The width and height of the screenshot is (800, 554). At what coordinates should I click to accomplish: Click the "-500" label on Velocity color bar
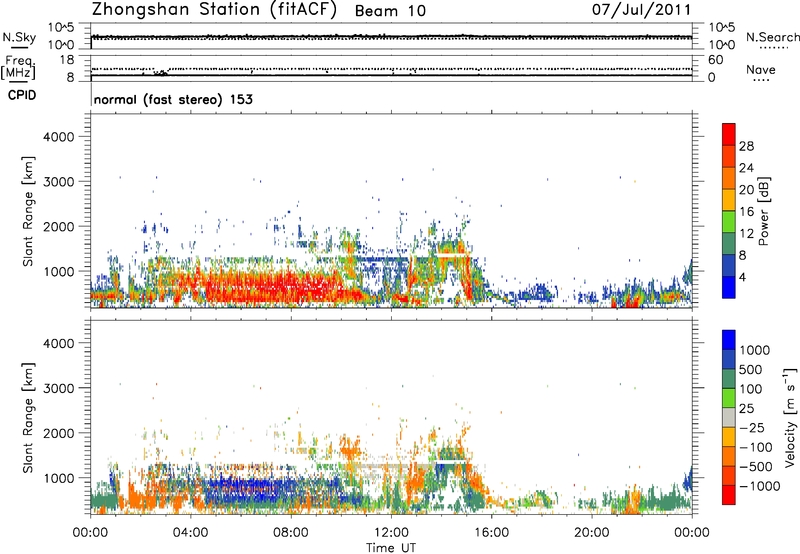click(x=755, y=467)
